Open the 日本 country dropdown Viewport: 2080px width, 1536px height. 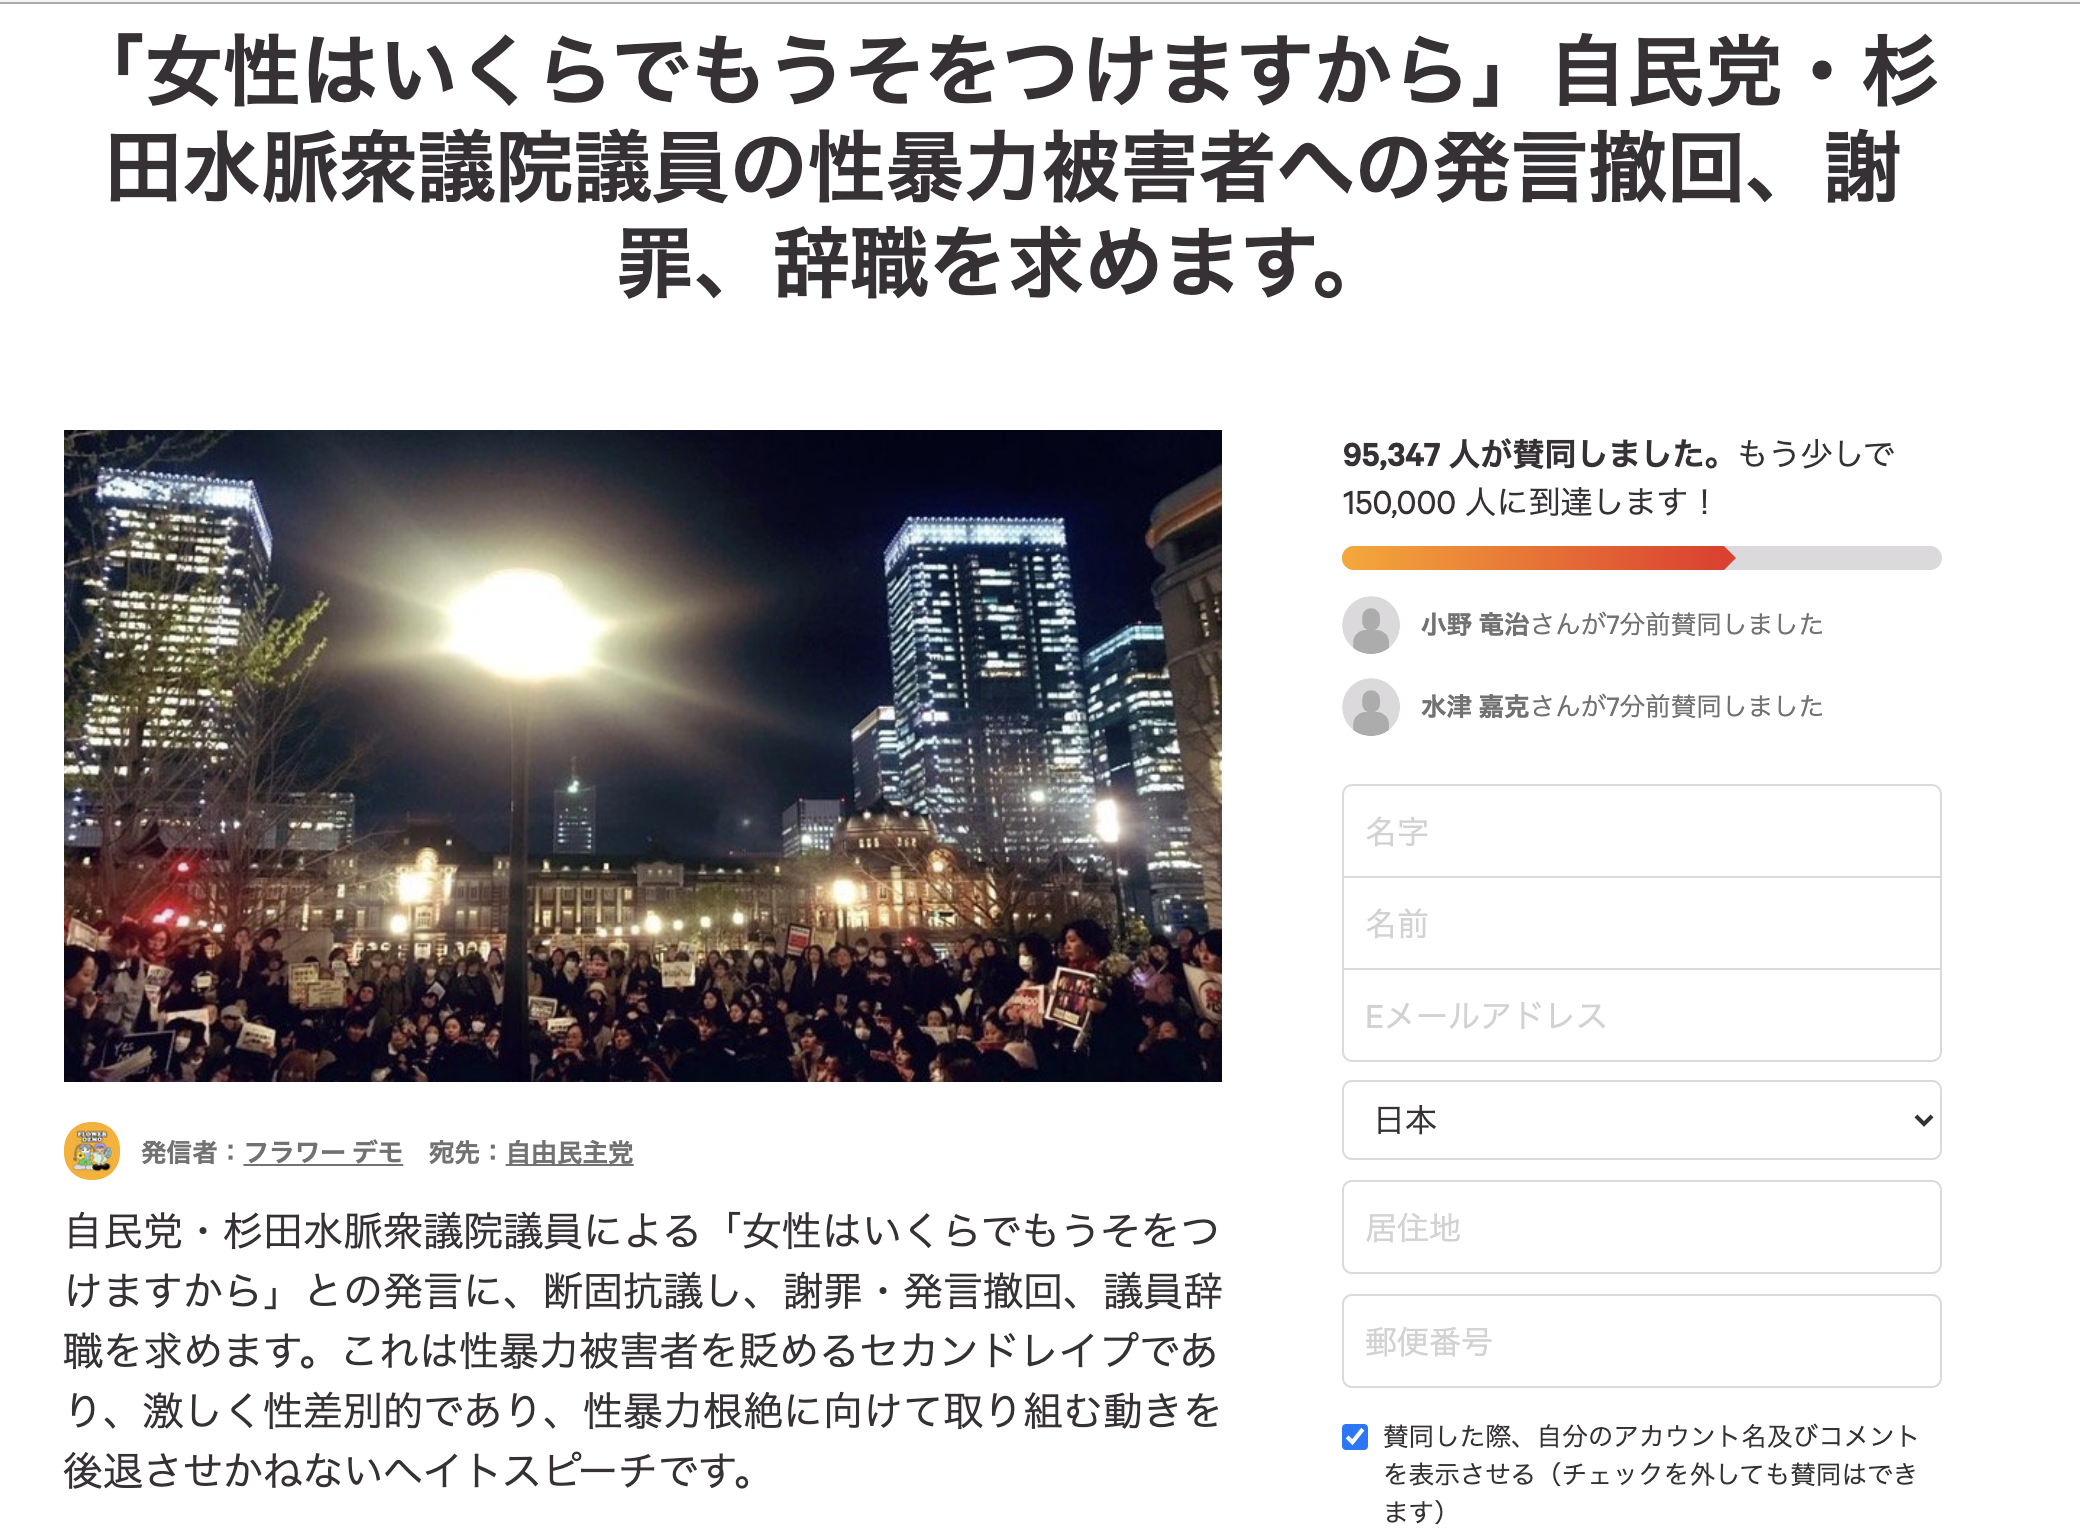pyautogui.click(x=1641, y=1120)
